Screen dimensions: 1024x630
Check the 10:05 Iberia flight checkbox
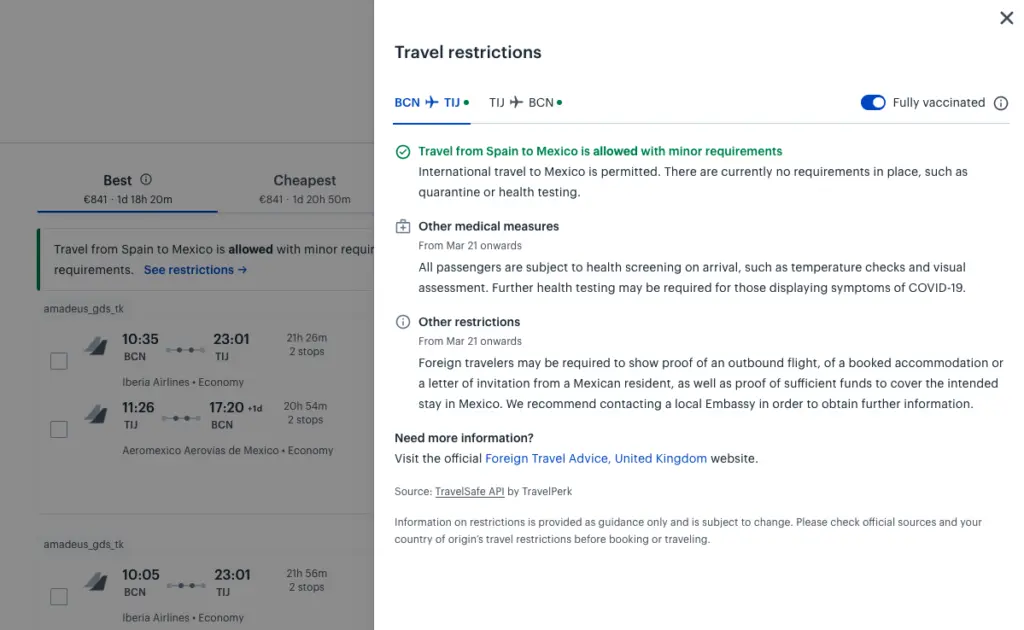[x=59, y=596]
